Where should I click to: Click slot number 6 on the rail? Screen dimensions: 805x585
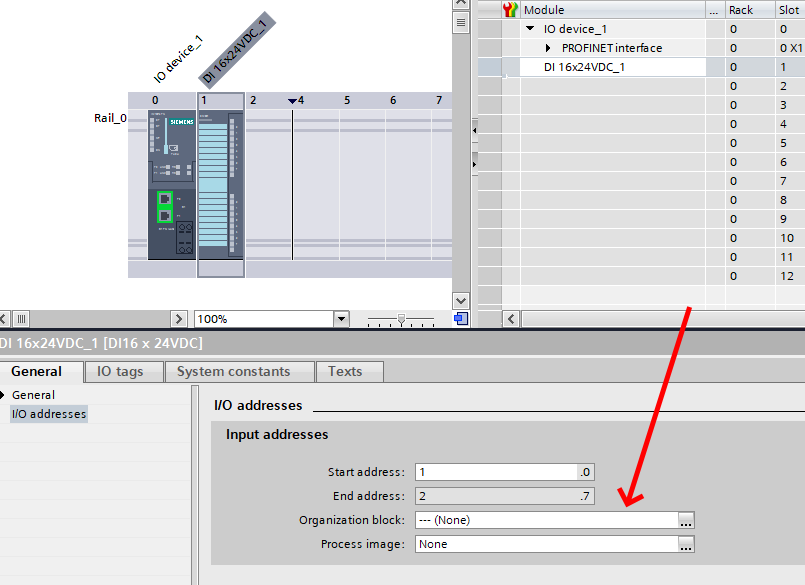pos(393,100)
